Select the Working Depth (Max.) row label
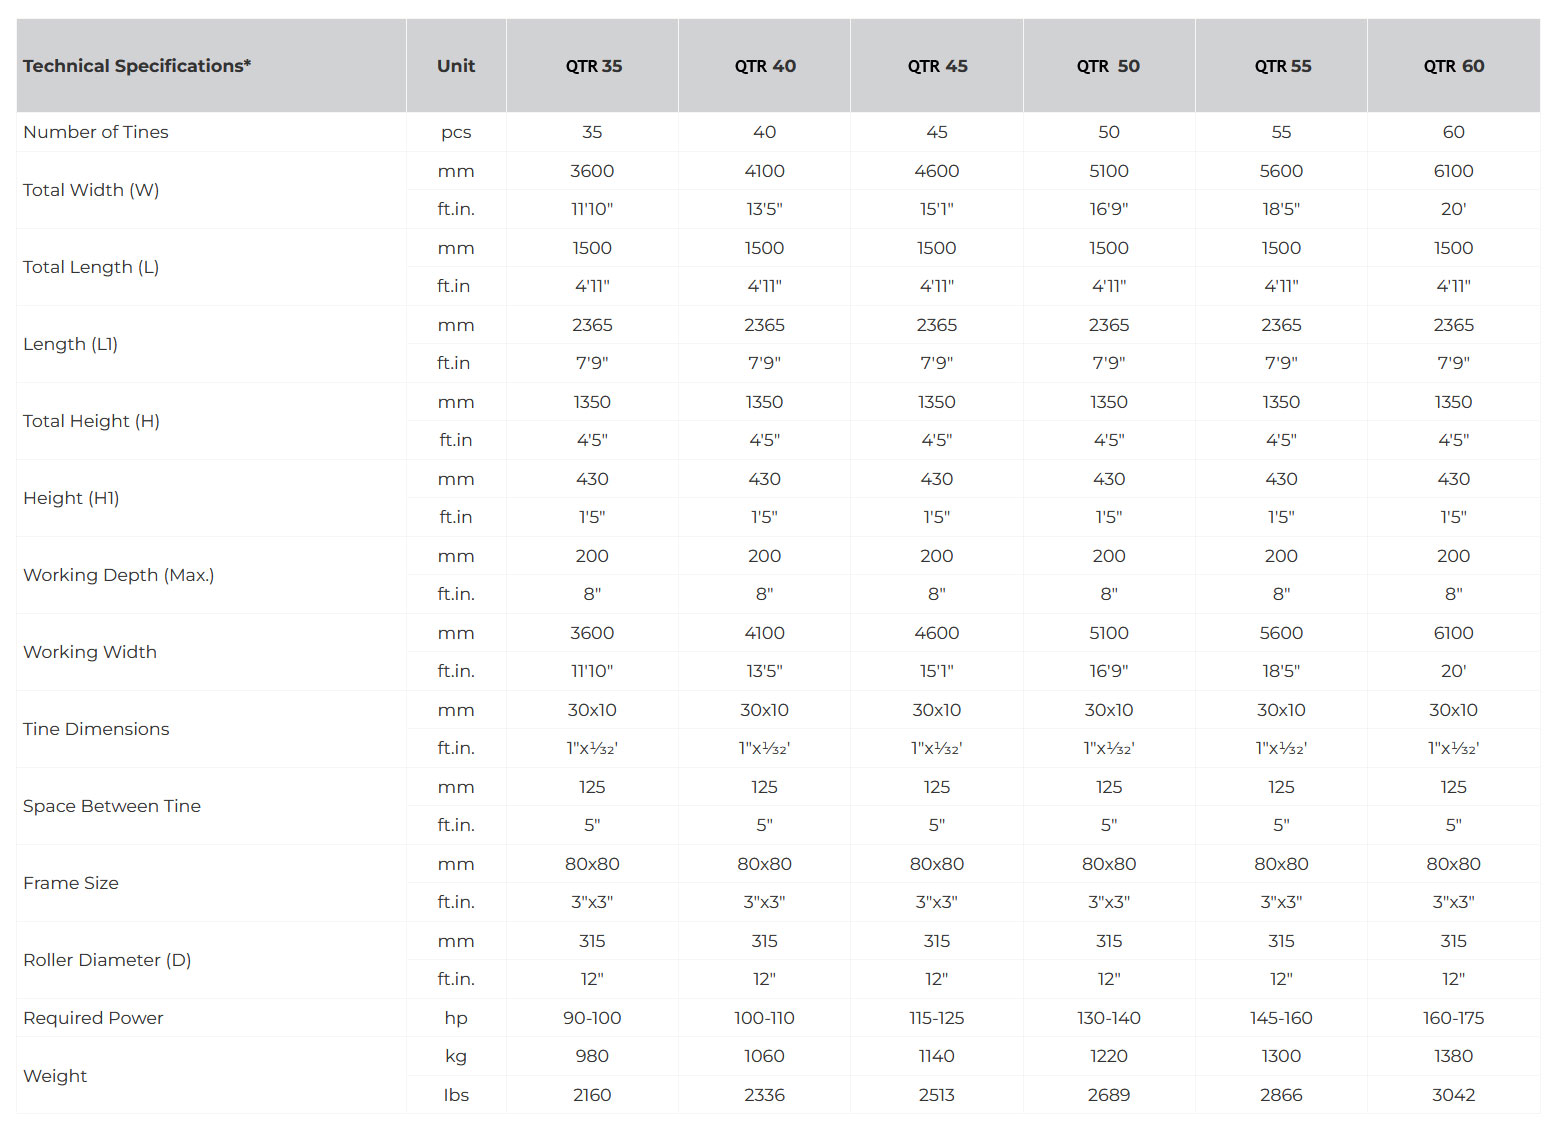This screenshot has width=1553, height=1128. (119, 575)
